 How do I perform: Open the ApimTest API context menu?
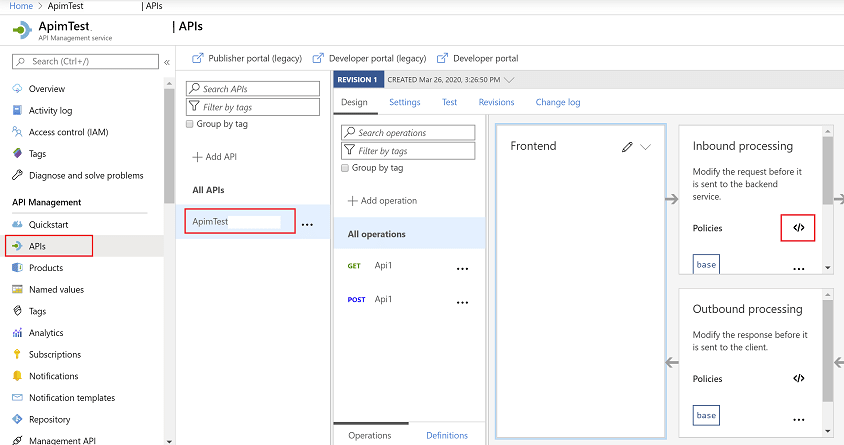[307, 224]
